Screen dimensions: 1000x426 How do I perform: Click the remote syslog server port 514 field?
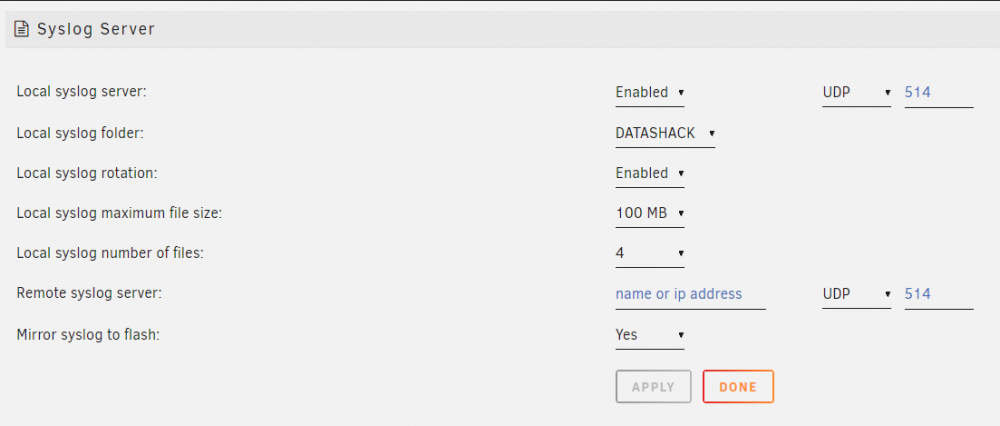(939, 295)
